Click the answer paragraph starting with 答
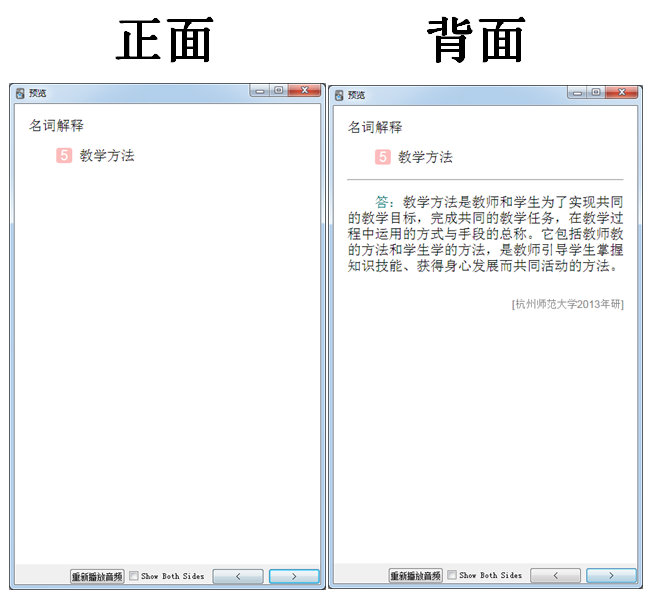650x590 pixels. (485, 234)
